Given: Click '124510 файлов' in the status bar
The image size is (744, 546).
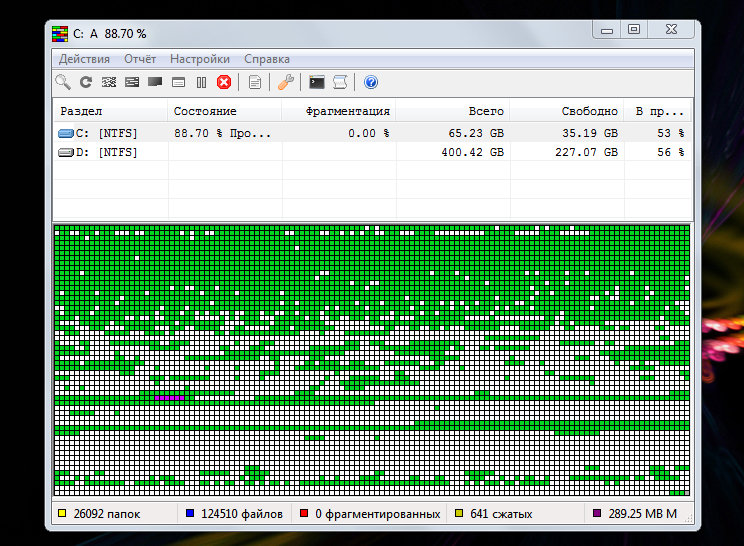Looking at the screenshot, I should tap(242, 514).
